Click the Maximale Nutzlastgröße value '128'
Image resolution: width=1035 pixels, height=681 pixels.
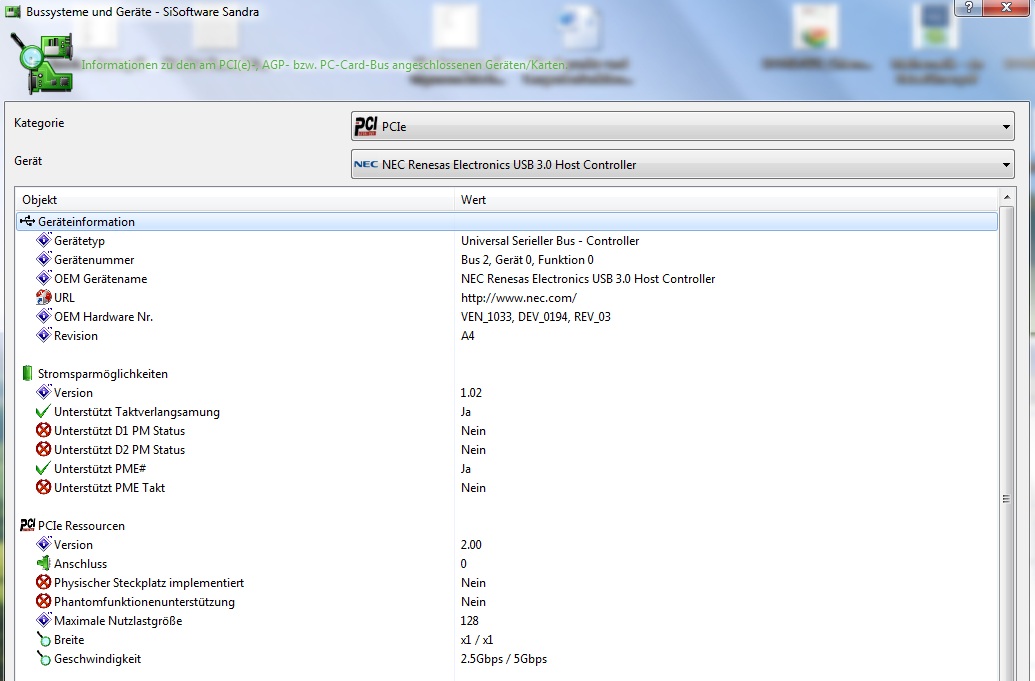click(x=469, y=620)
